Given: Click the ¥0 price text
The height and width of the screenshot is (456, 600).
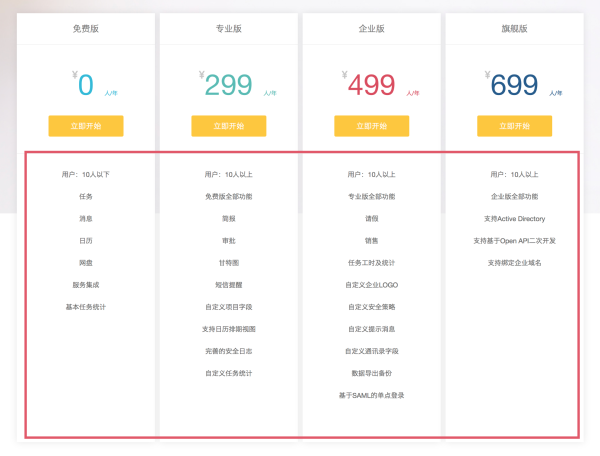Looking at the screenshot, I should tap(83, 84).
